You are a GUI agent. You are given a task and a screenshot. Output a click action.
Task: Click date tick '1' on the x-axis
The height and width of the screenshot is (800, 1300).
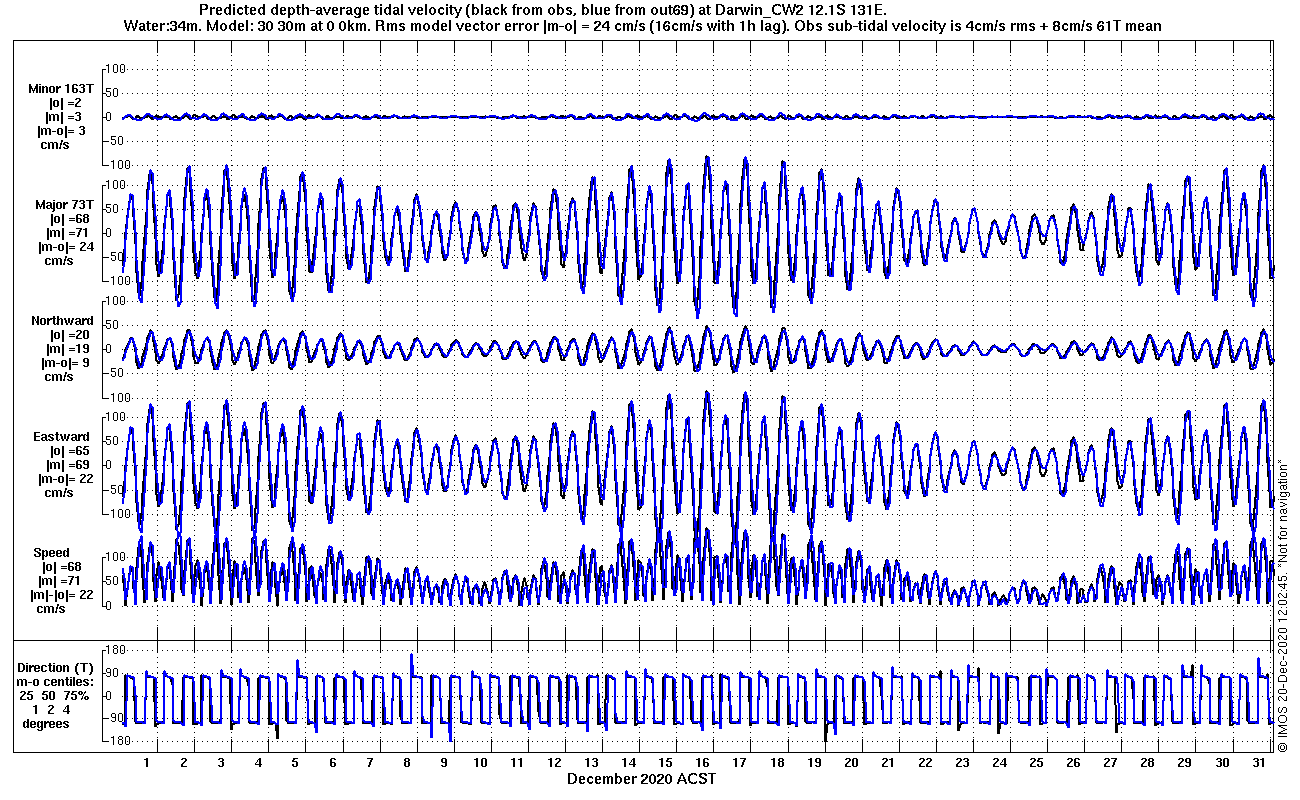click(147, 763)
